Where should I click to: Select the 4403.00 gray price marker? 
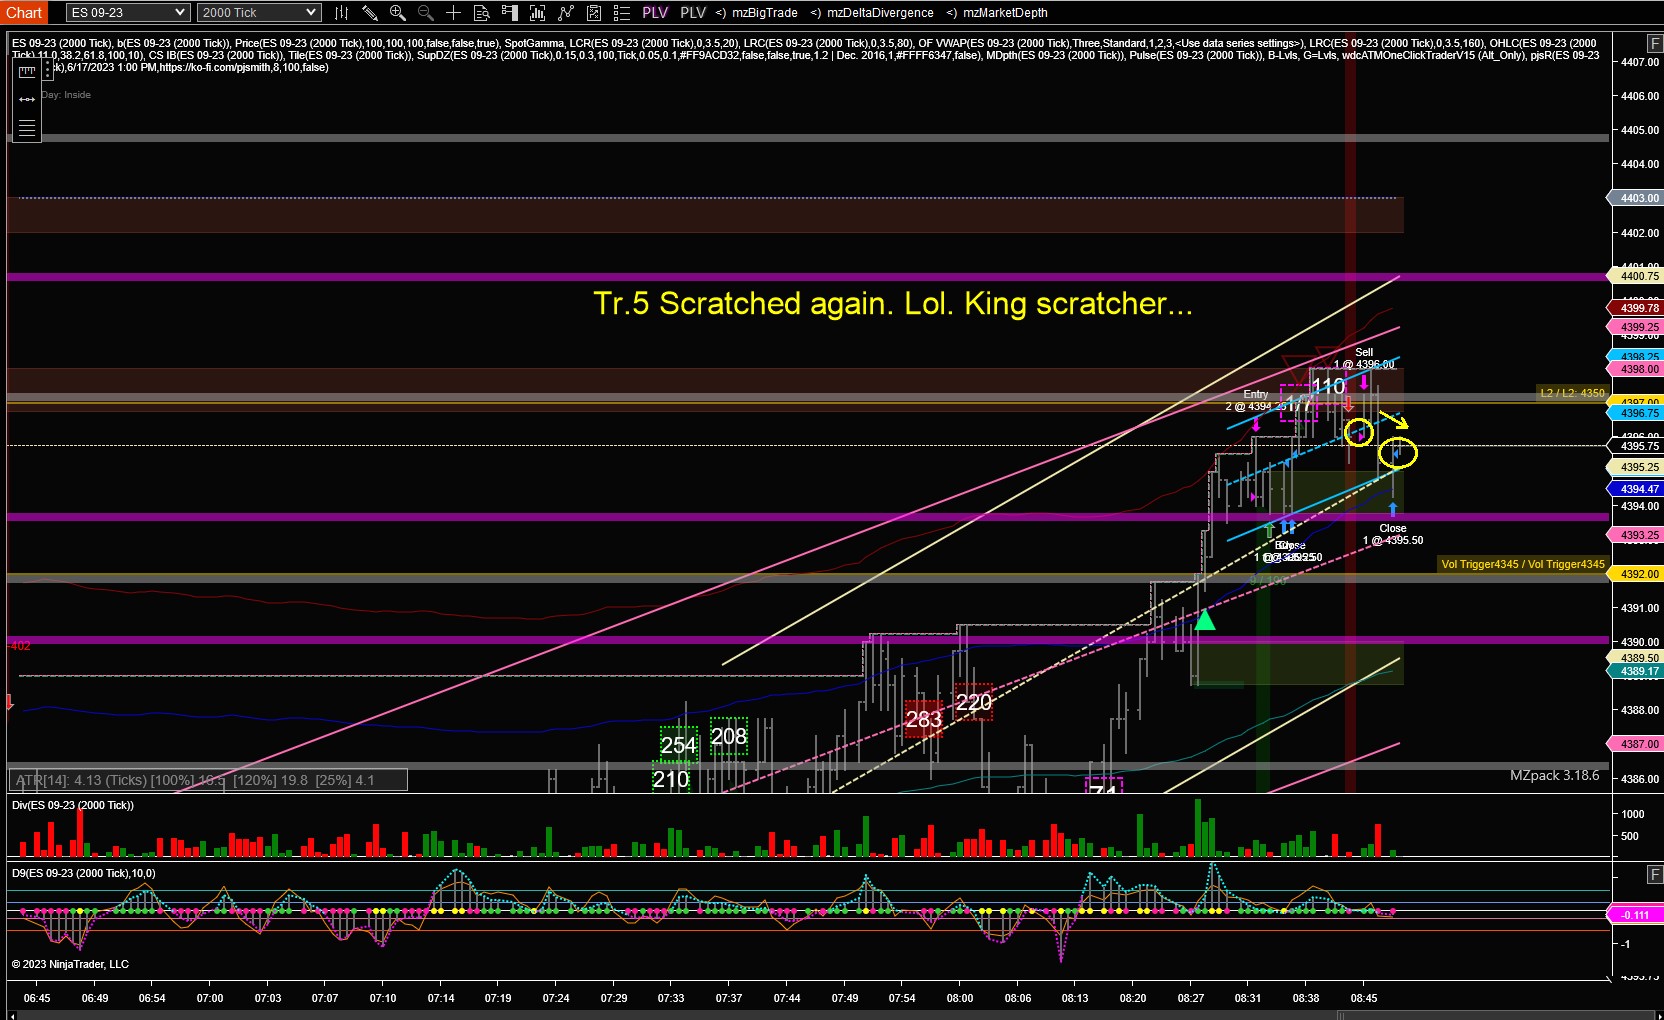[1636, 198]
